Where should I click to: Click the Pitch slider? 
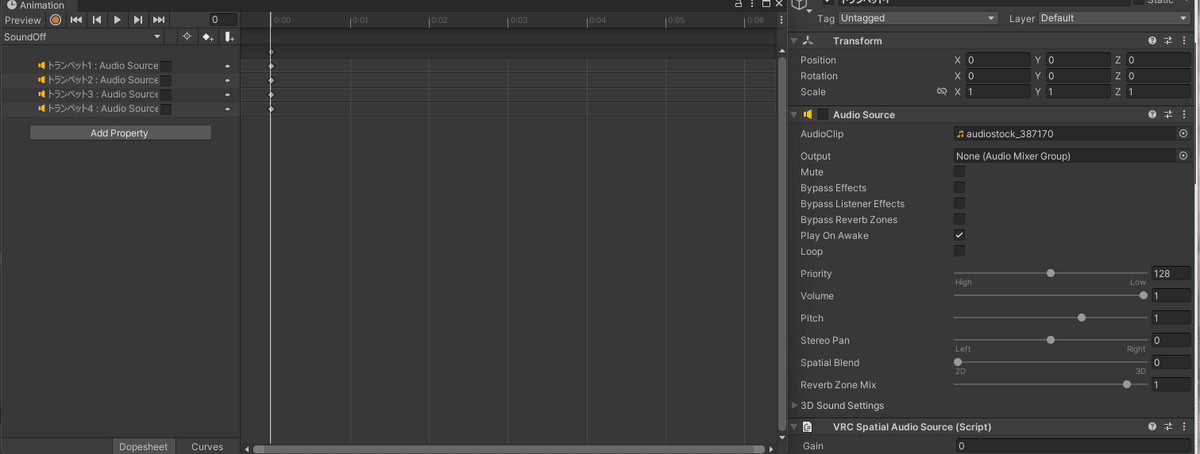pos(1050,318)
